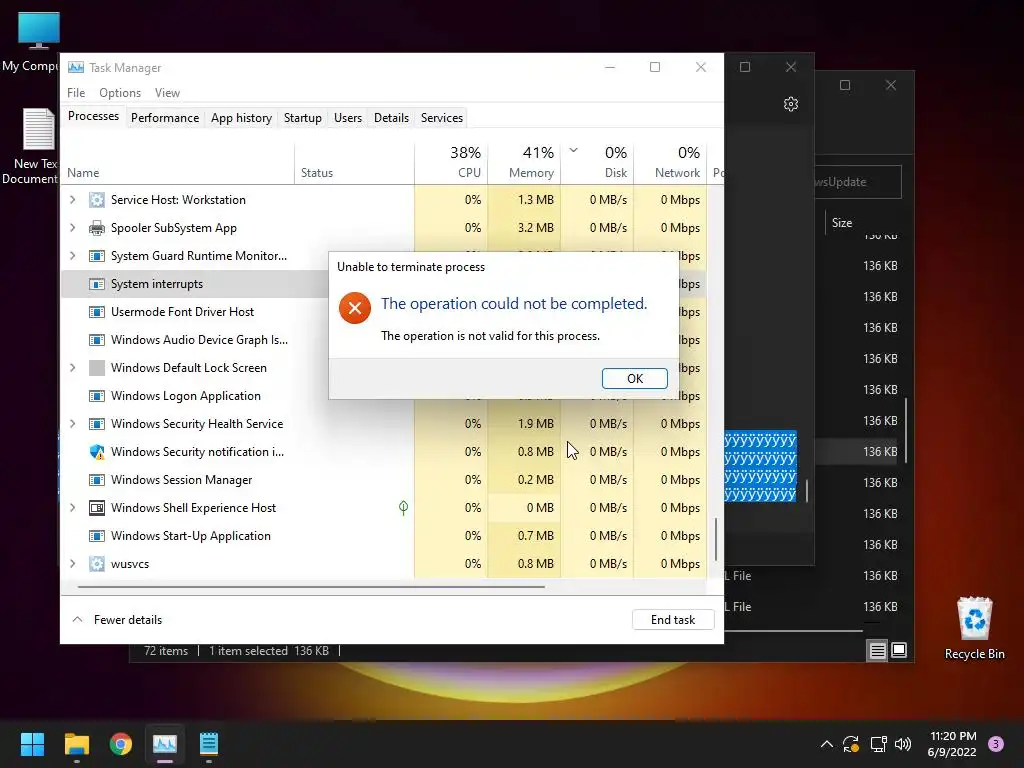
Task: Expand Windows Security Health Service row
Action: click(x=72, y=424)
